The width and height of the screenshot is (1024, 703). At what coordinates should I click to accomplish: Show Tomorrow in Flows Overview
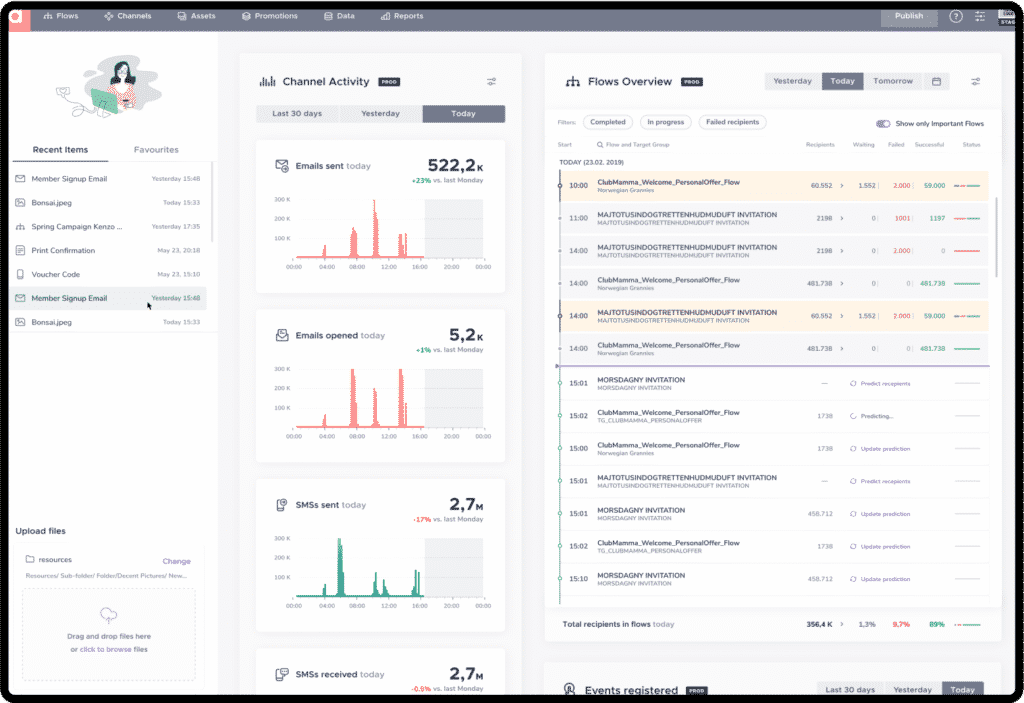coord(893,81)
